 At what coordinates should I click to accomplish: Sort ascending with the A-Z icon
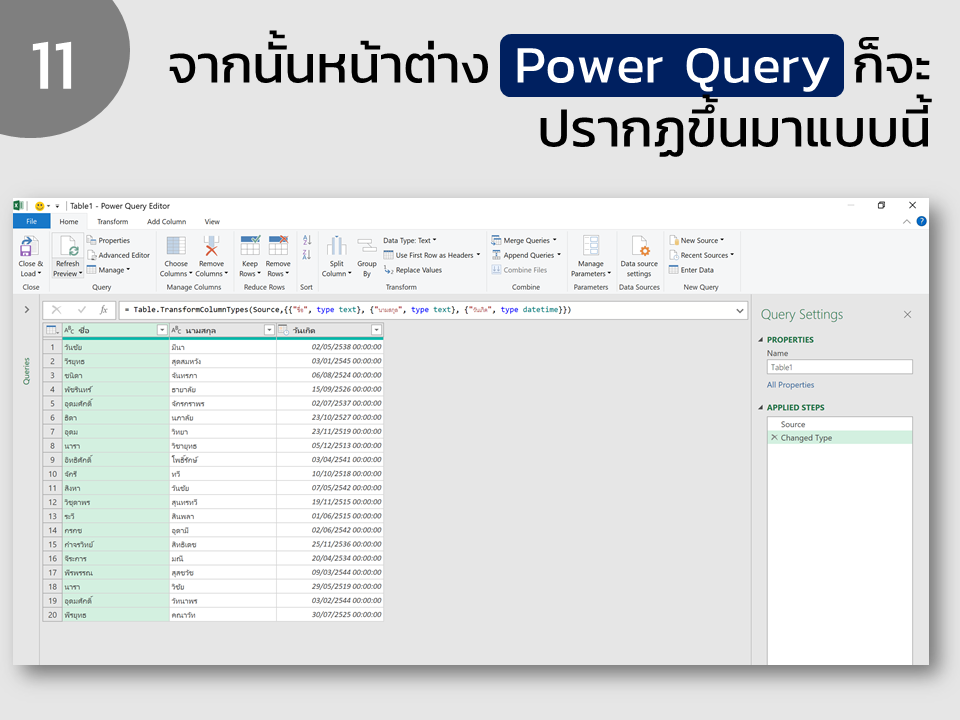[x=307, y=240]
